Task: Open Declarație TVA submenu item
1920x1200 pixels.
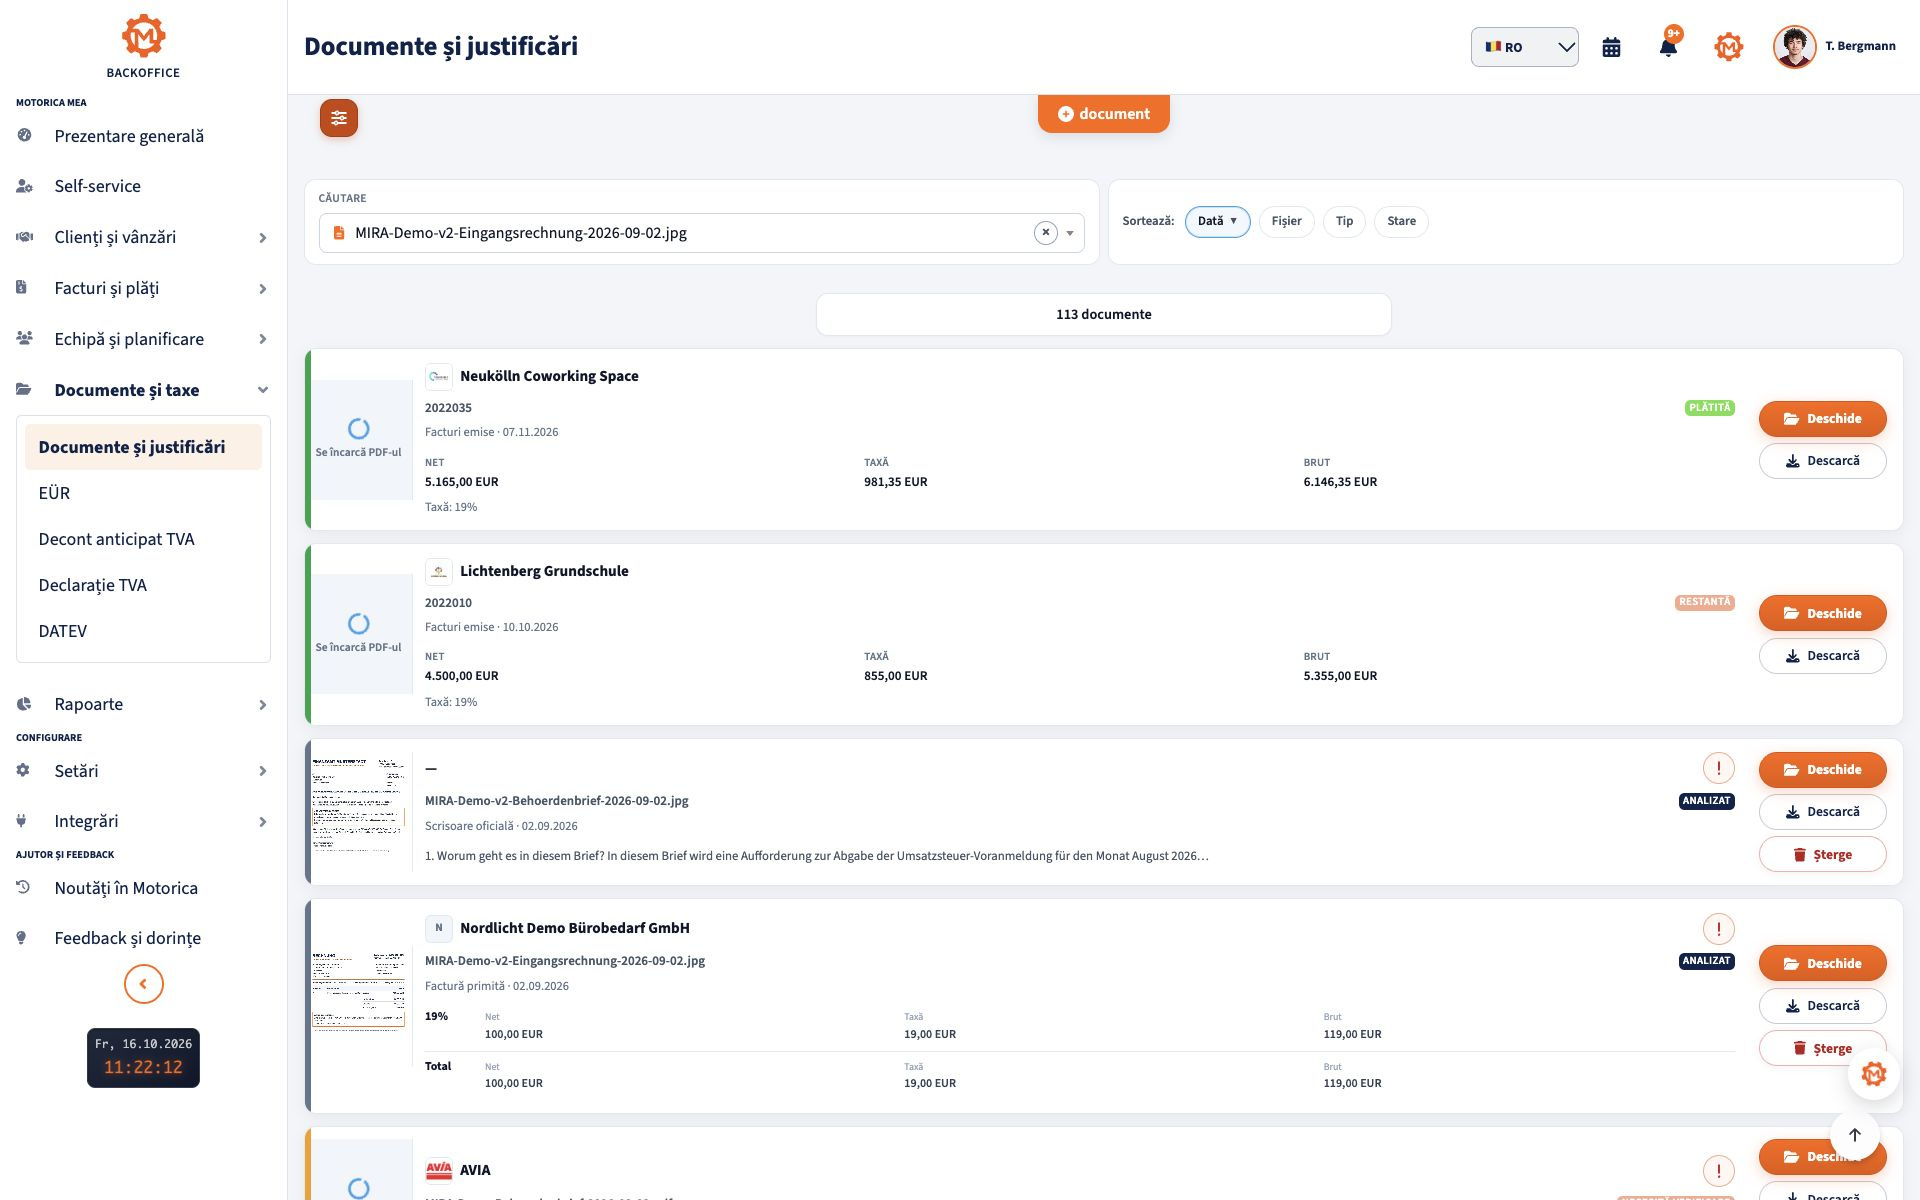Action: pos(143,585)
